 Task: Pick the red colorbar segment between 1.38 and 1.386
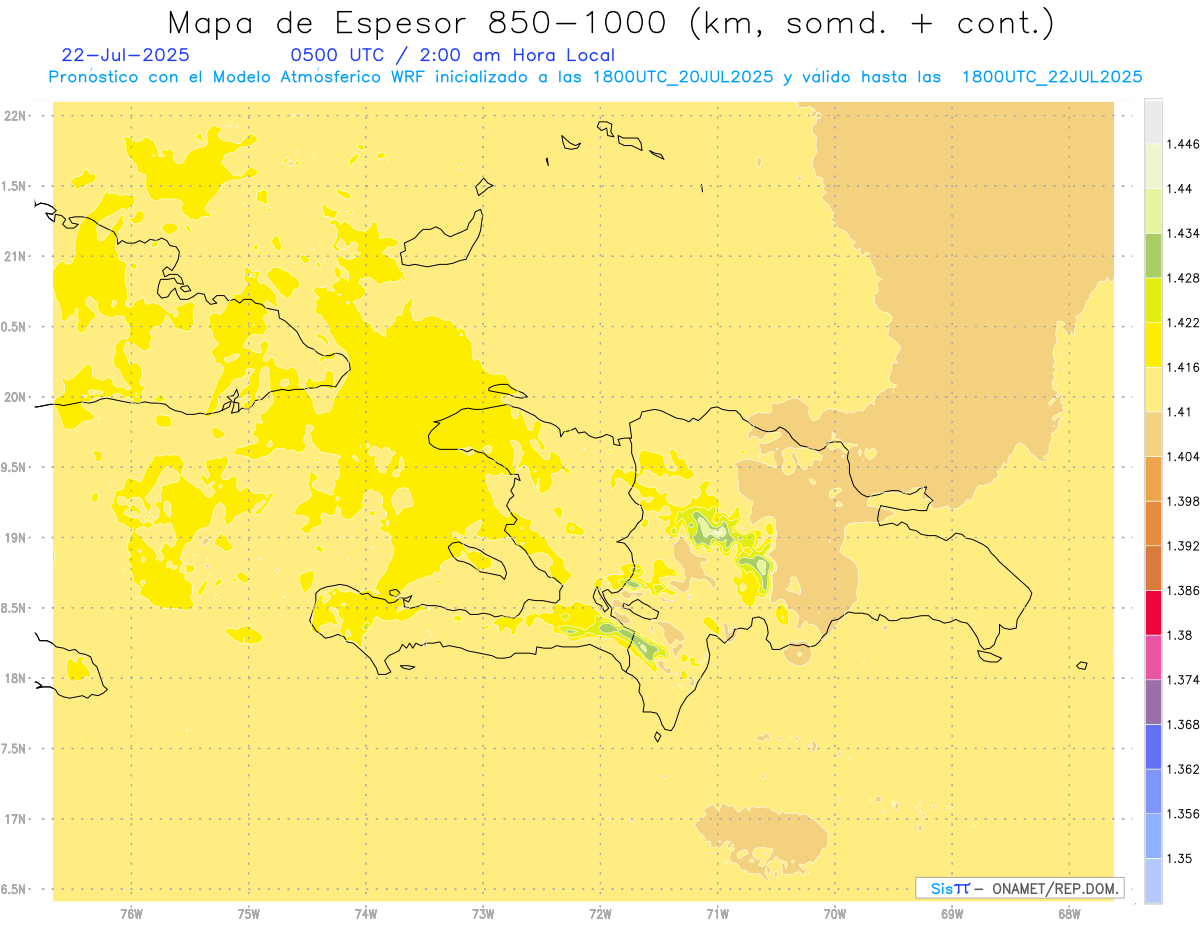tap(1153, 612)
